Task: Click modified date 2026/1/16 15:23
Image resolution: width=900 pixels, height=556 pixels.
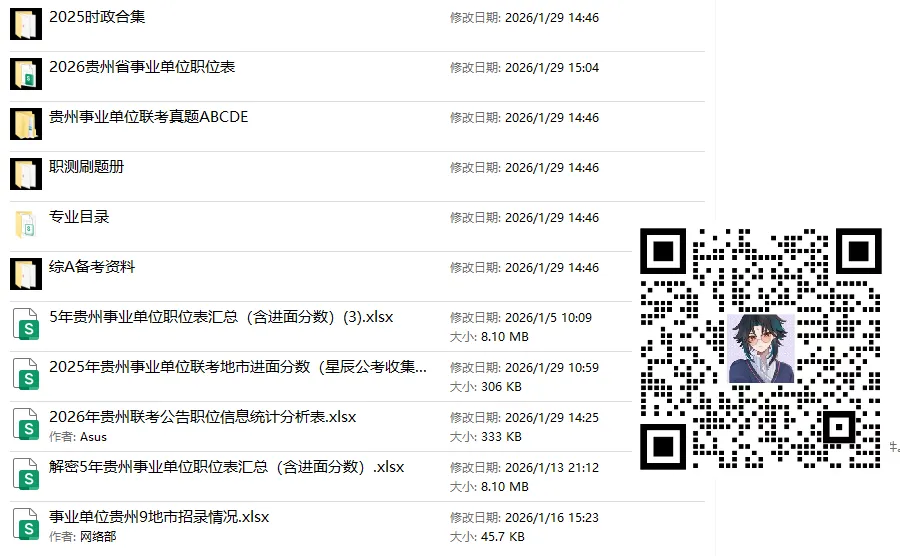Action: [x=552, y=518]
